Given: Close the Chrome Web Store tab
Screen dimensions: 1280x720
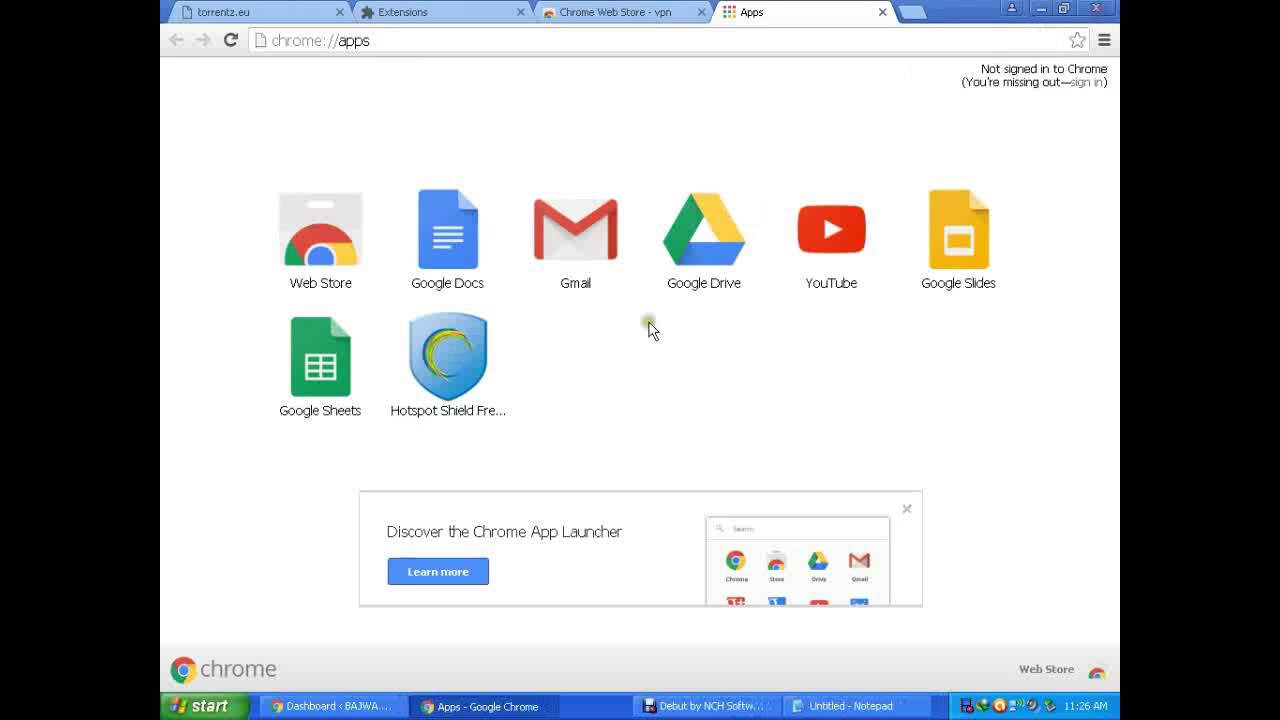Looking at the screenshot, I should (x=701, y=12).
